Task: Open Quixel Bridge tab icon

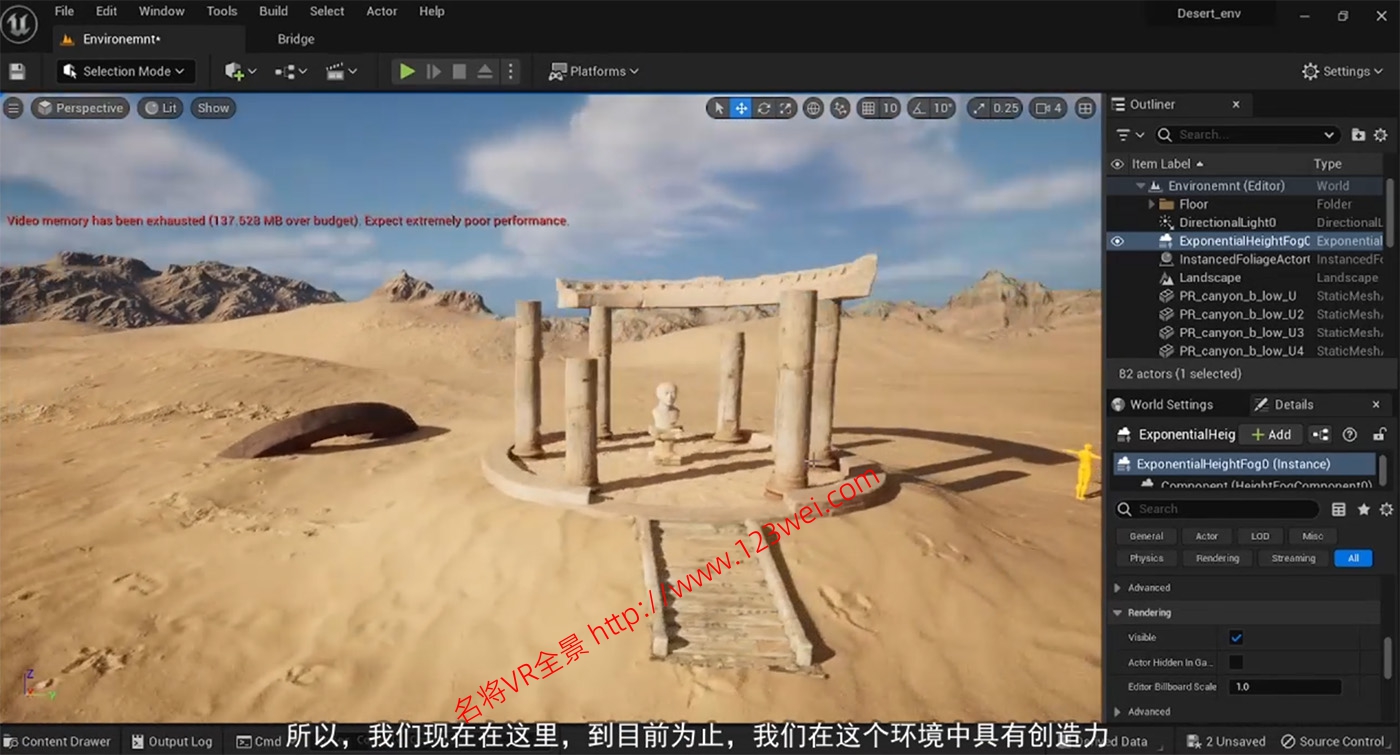Action: point(295,38)
